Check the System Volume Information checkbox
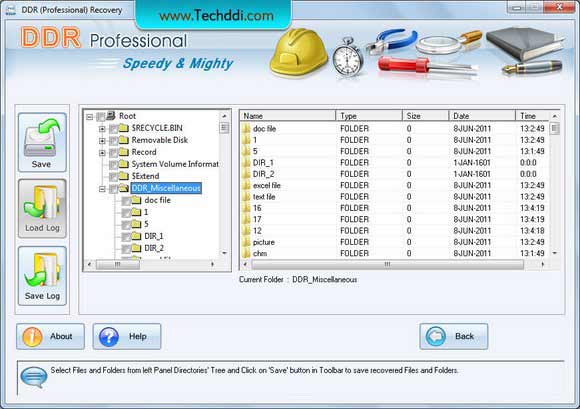580x409 pixels. [x=114, y=165]
